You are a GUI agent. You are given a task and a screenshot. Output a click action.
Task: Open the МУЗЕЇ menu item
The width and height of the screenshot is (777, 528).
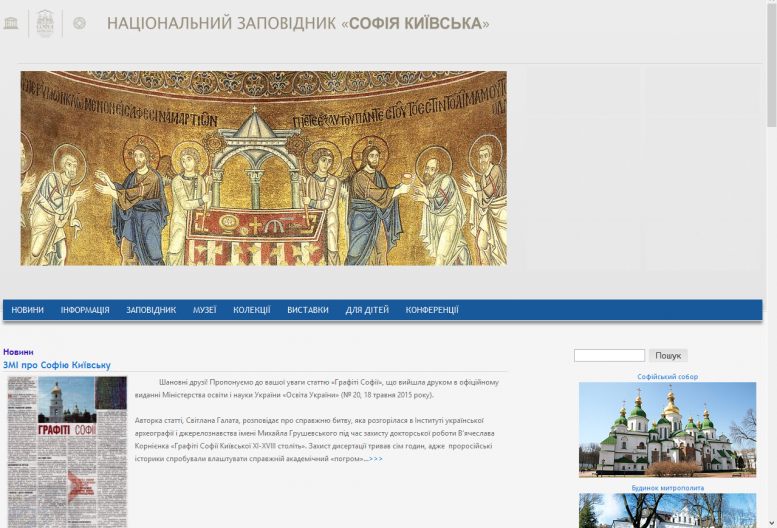coord(205,310)
